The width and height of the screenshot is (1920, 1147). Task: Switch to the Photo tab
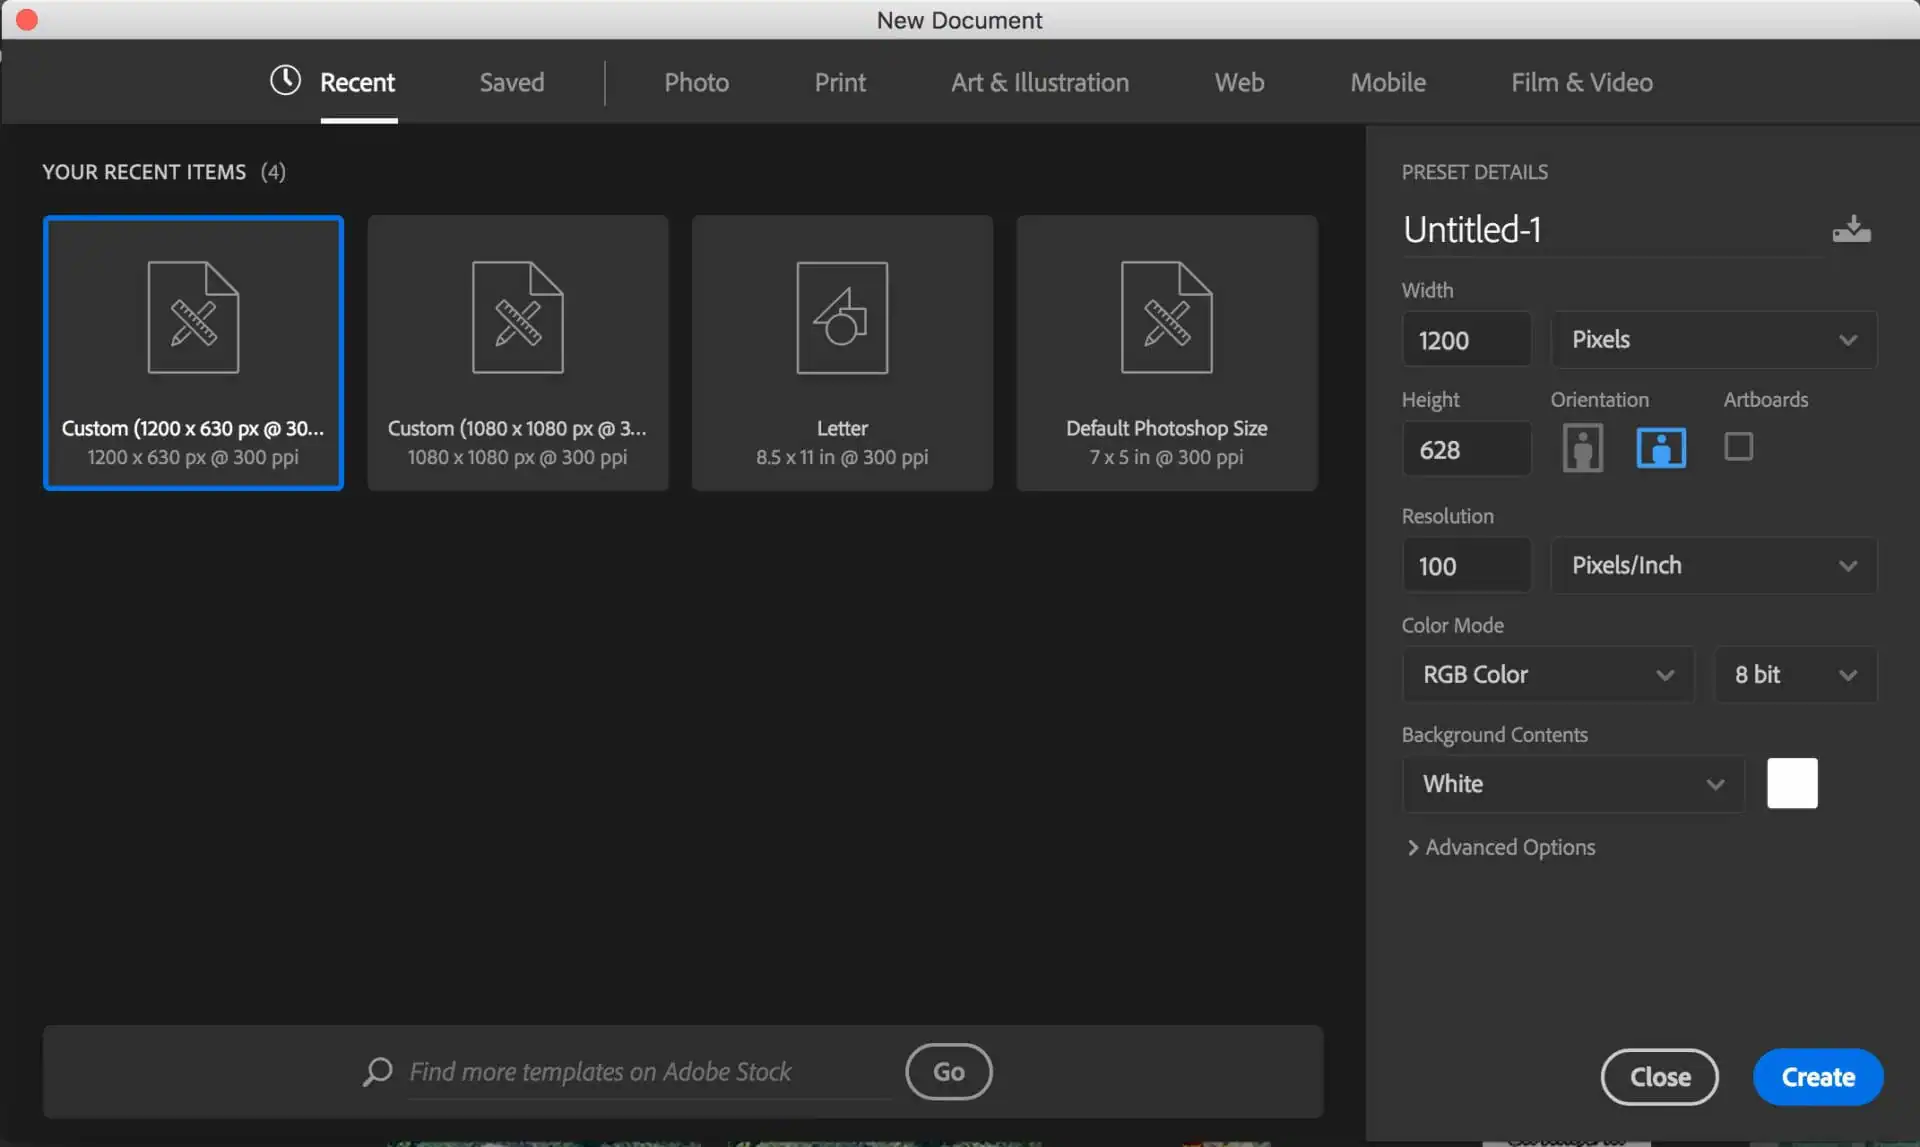pyautogui.click(x=696, y=82)
